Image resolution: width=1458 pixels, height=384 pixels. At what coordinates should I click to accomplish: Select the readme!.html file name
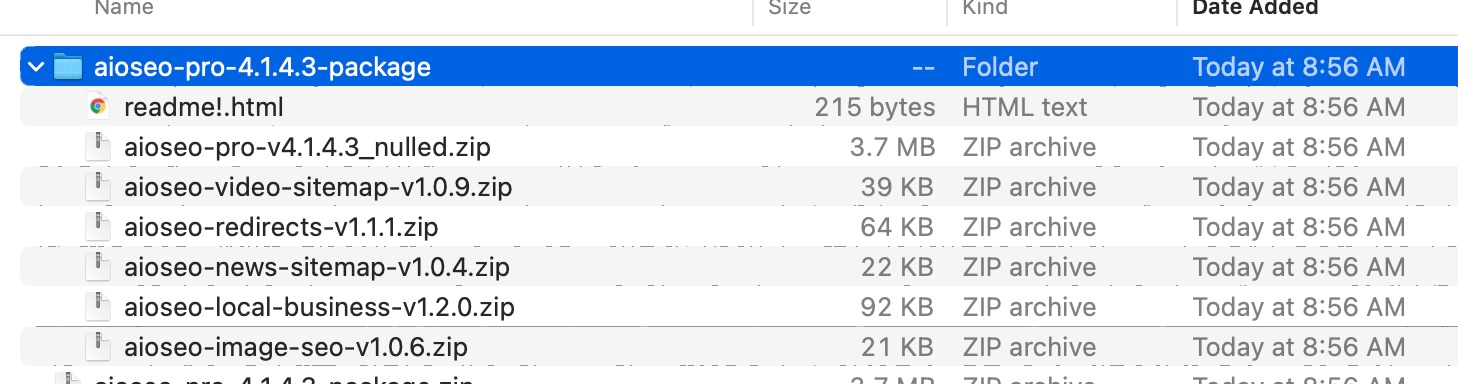[204, 107]
